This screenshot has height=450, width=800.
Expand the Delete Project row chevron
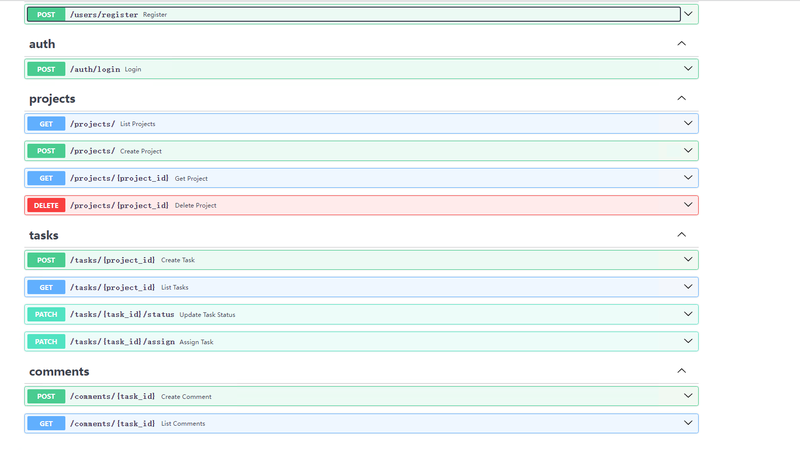tap(688, 205)
